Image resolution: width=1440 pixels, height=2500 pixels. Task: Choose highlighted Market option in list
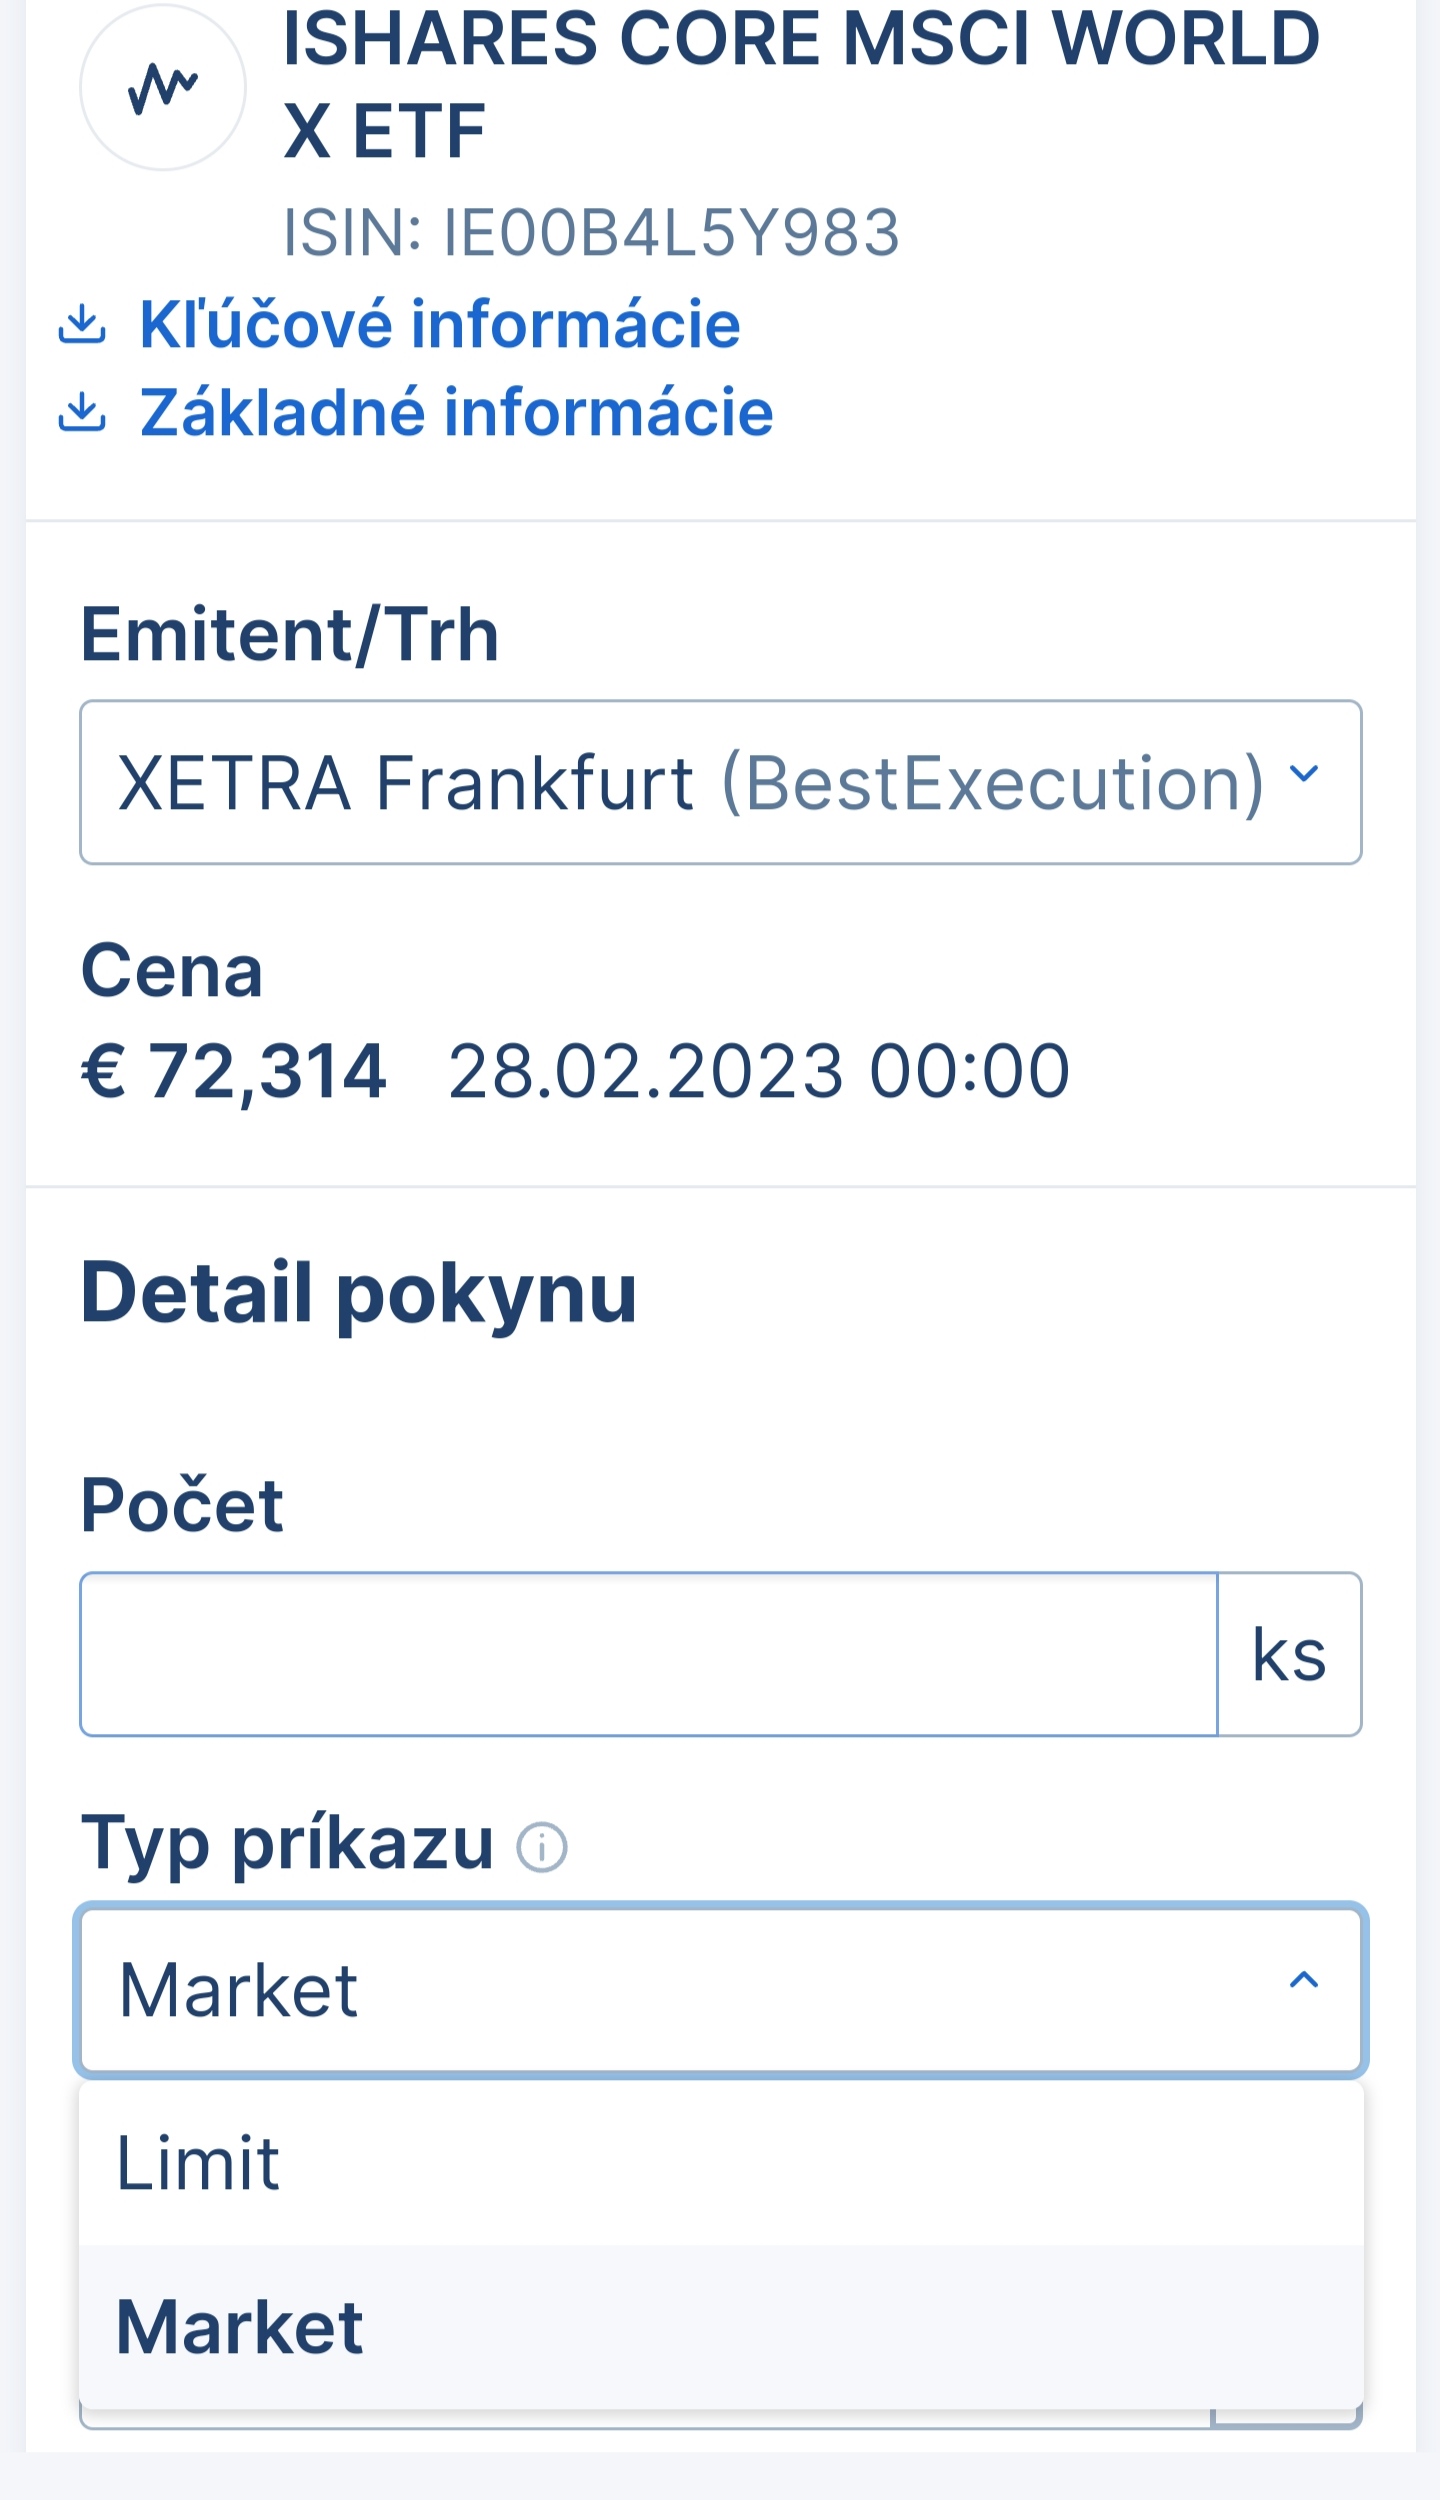pyautogui.click(x=721, y=2327)
